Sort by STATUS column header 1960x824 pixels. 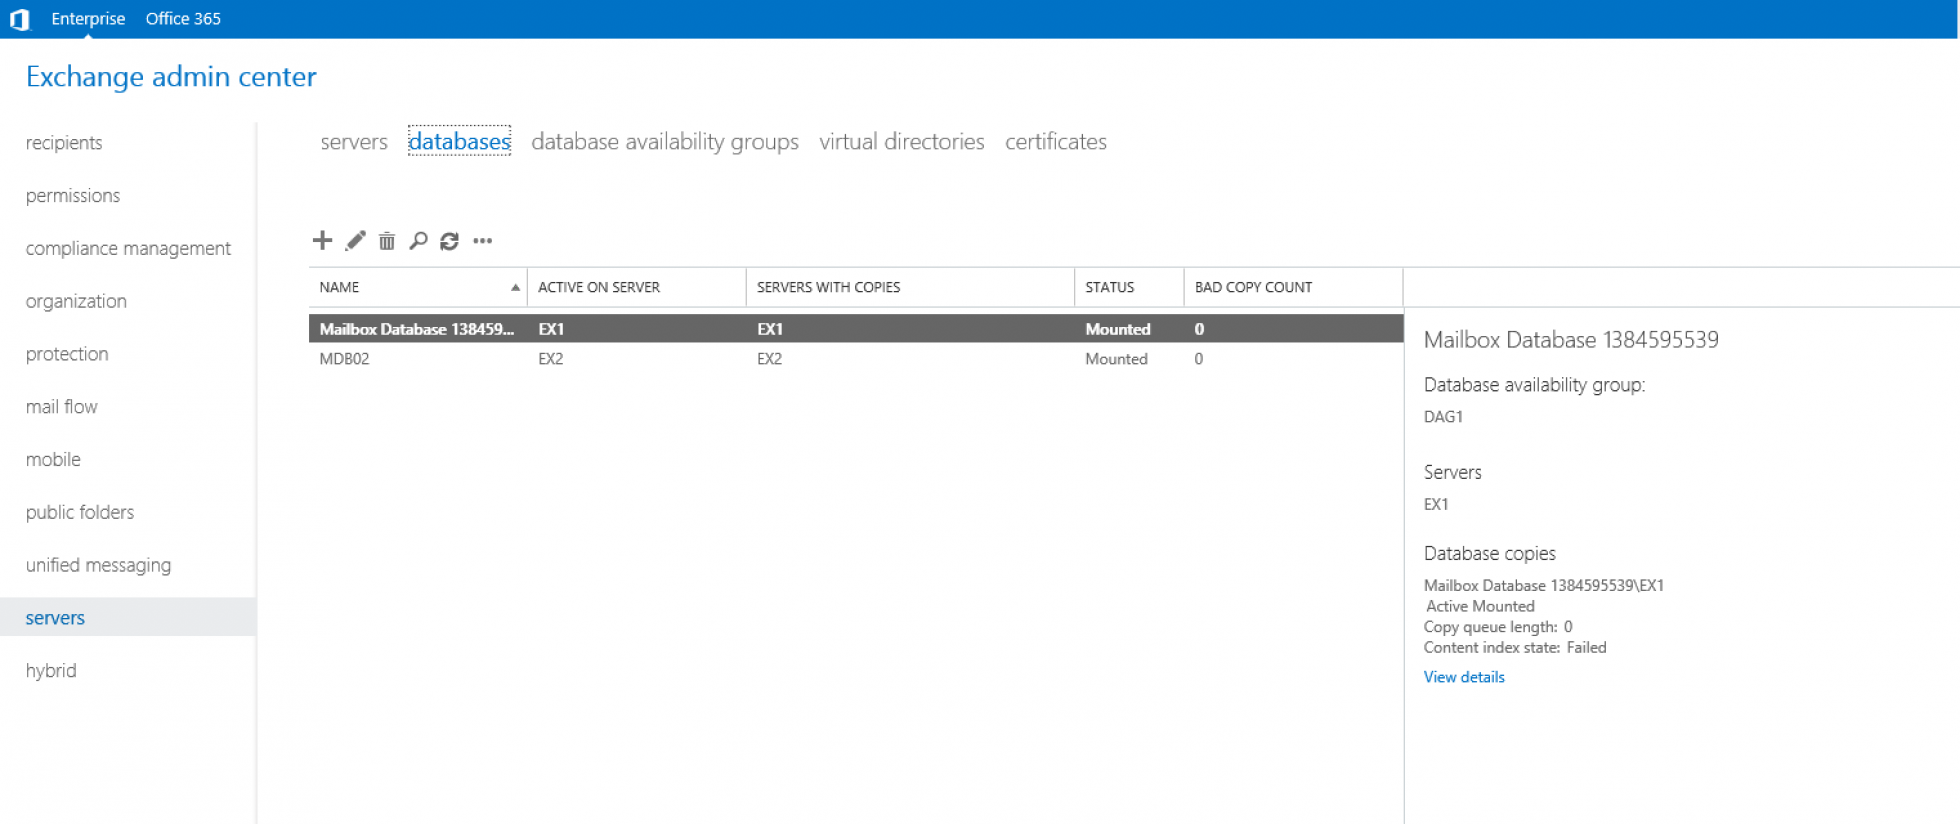tap(1129, 288)
